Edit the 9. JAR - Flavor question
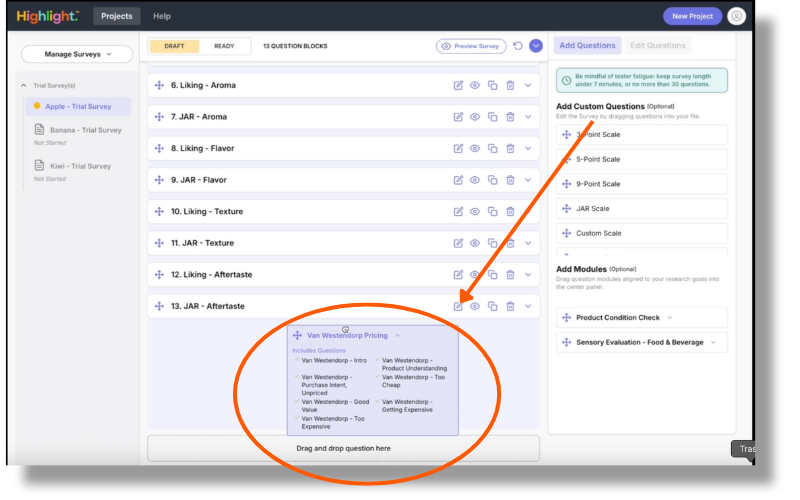 click(458, 180)
